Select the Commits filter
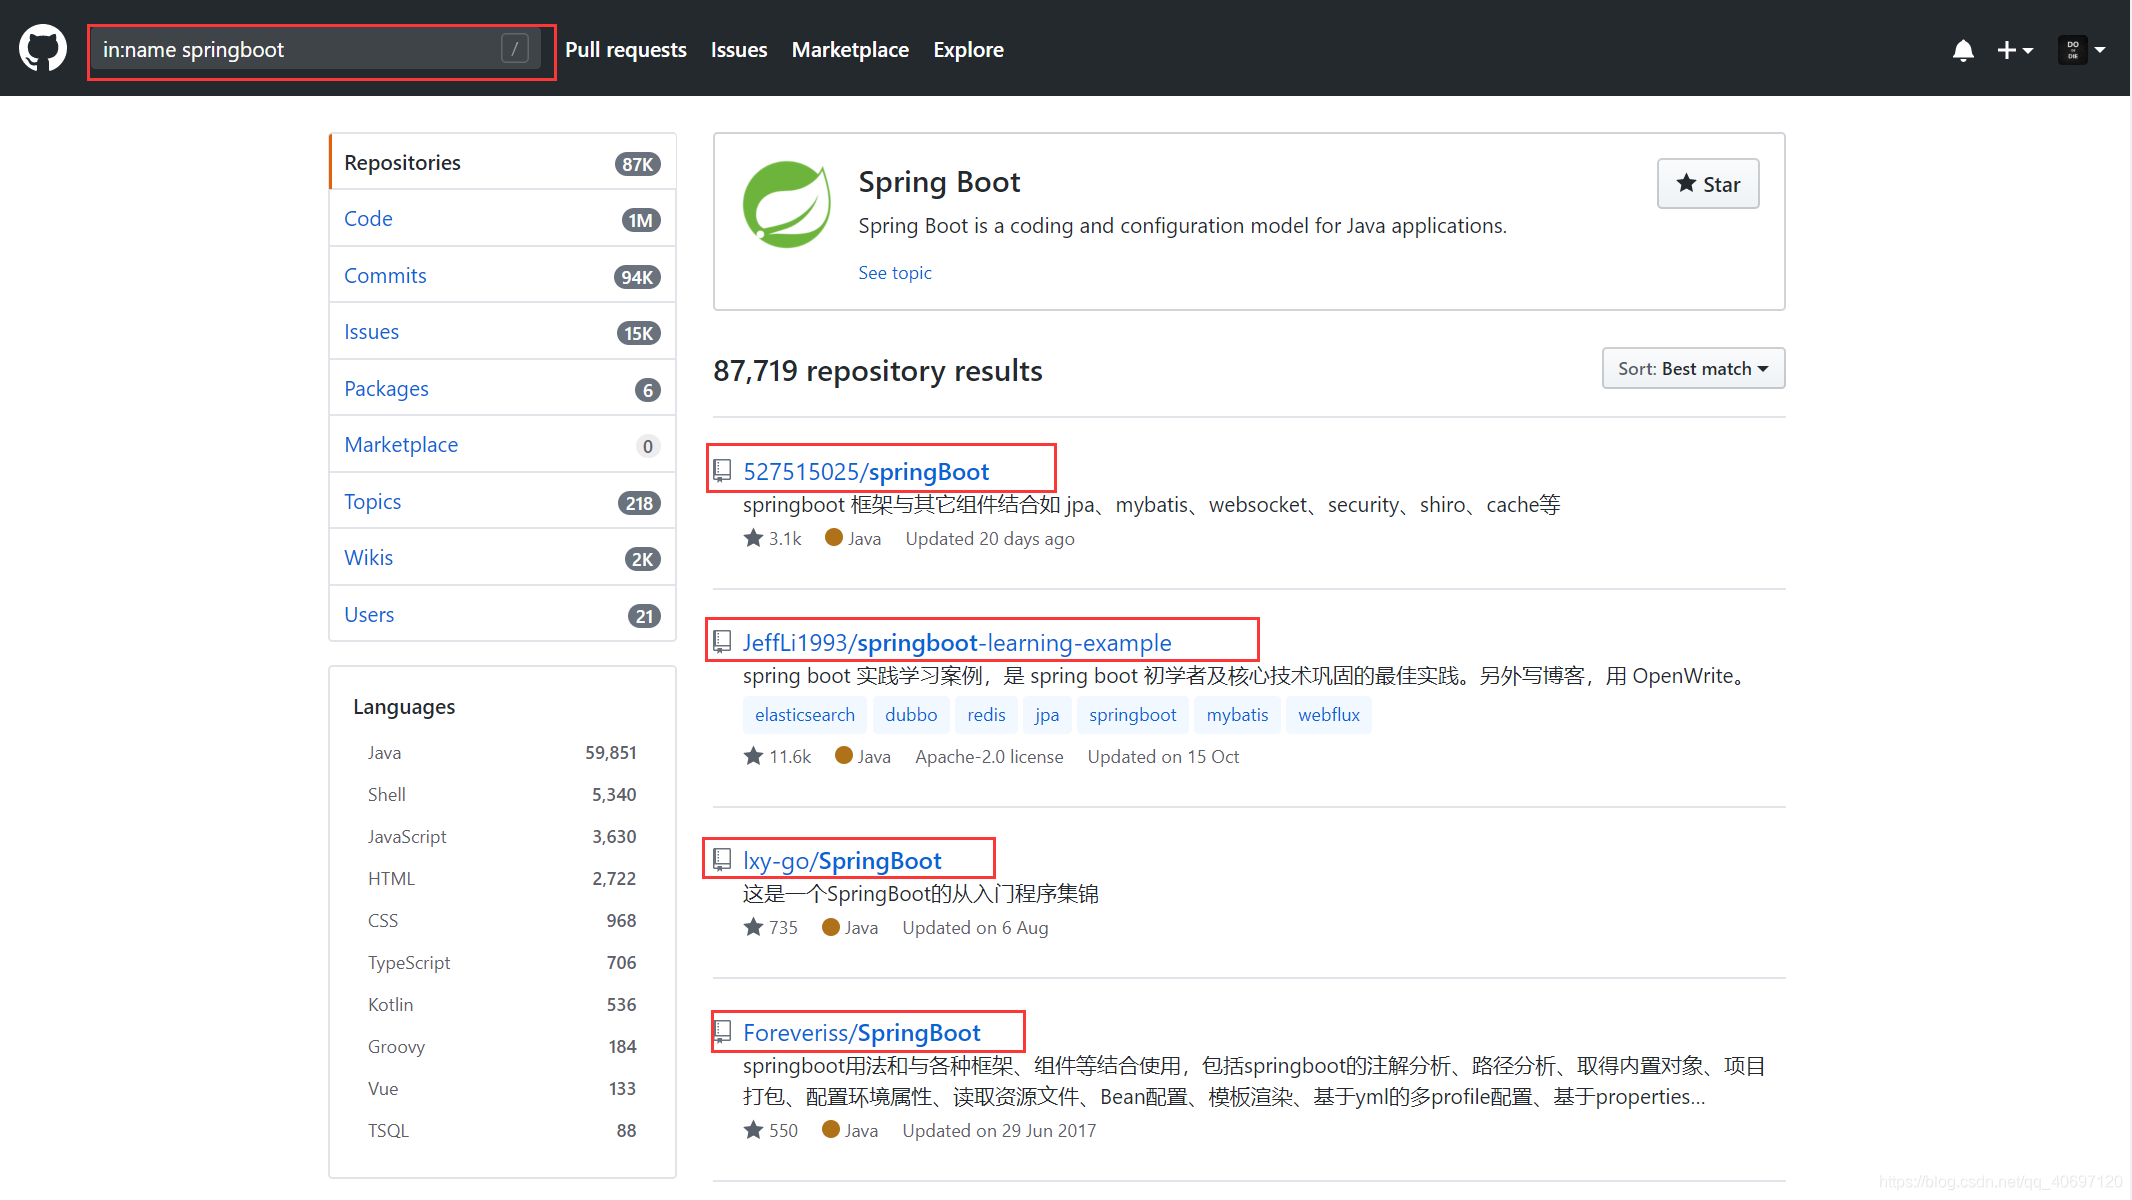Viewport: 2132px width, 1200px height. coord(503,276)
